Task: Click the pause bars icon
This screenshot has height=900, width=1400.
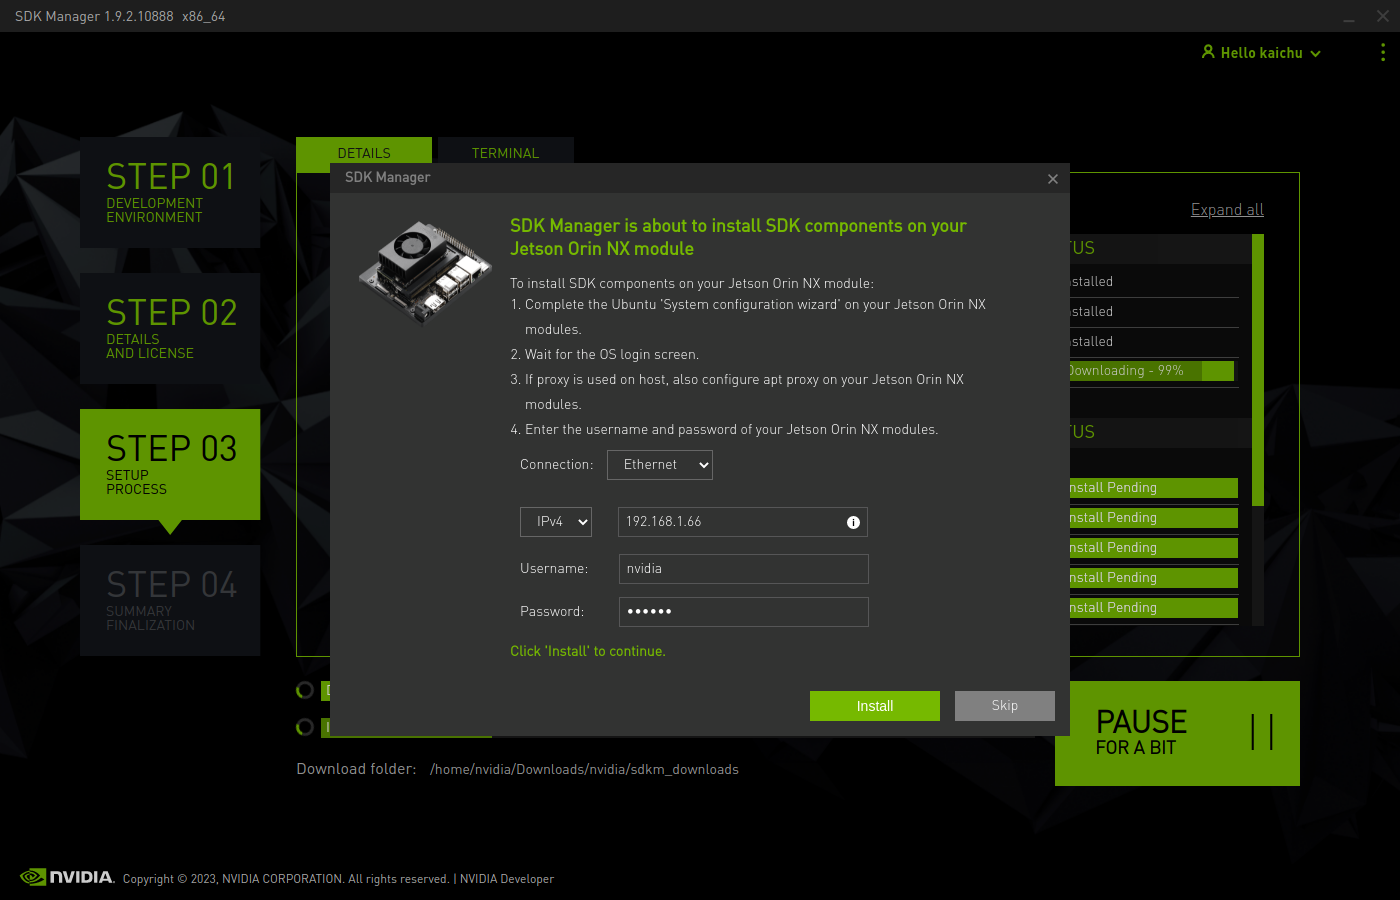Action: coord(1262,732)
